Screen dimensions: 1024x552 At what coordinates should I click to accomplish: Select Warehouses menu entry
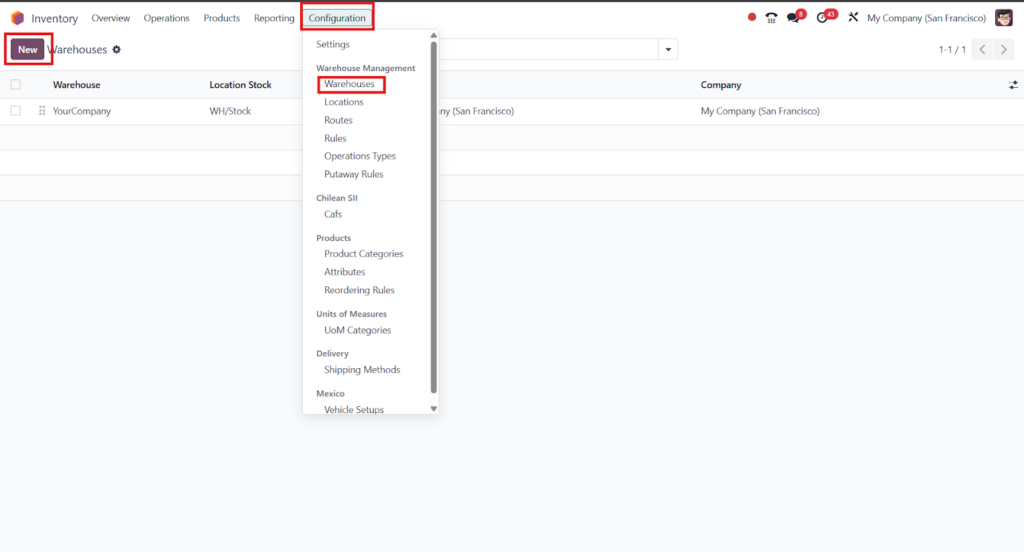[349, 84]
